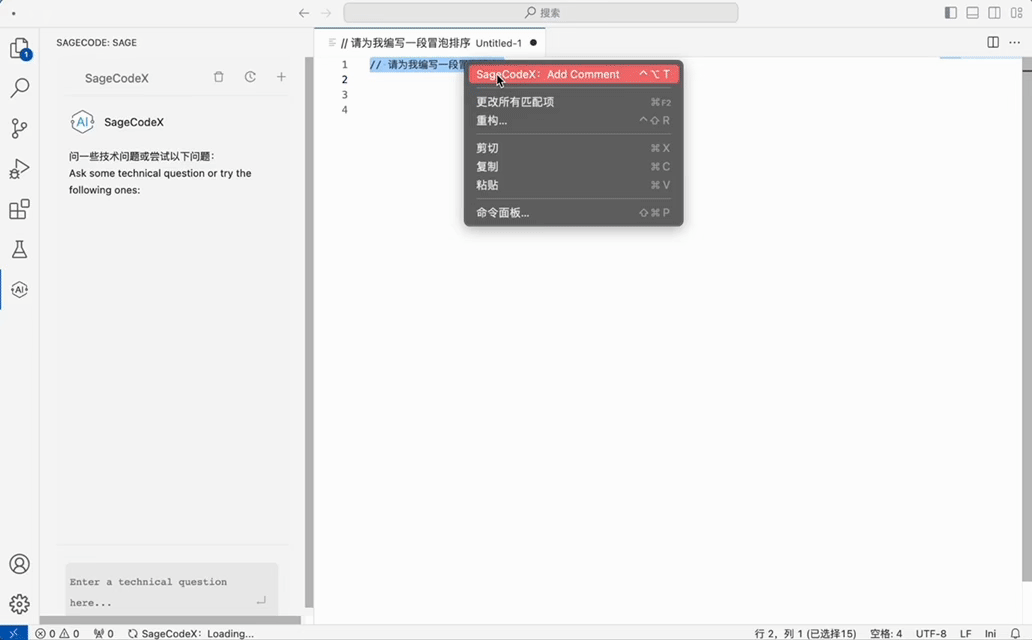Screen dimensions: 1032x640
Task: Open SageCodeX chat history
Action: pyautogui.click(x=250, y=77)
